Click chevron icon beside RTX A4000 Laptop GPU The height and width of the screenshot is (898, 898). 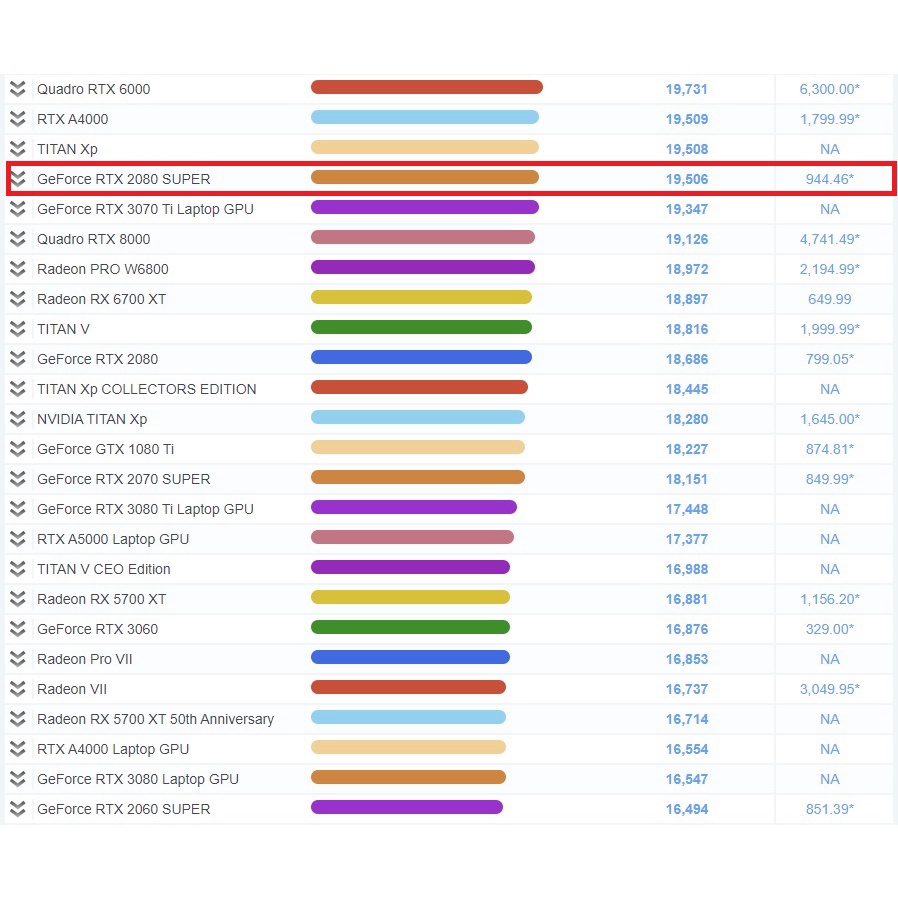[x=18, y=749]
